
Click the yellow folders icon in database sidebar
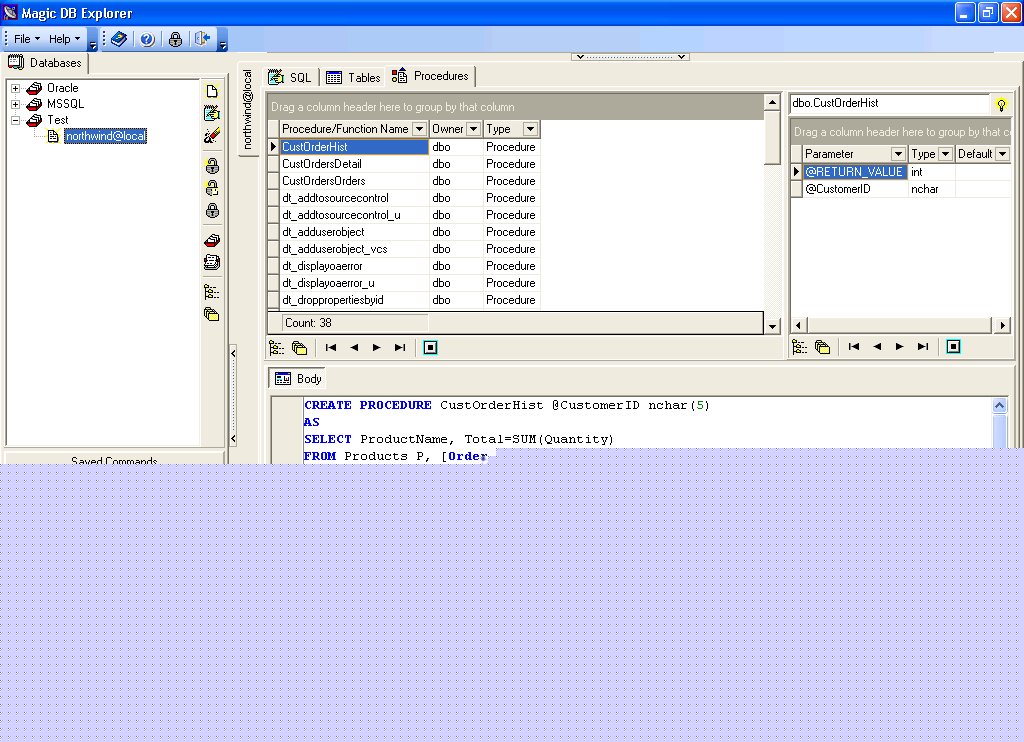point(212,314)
